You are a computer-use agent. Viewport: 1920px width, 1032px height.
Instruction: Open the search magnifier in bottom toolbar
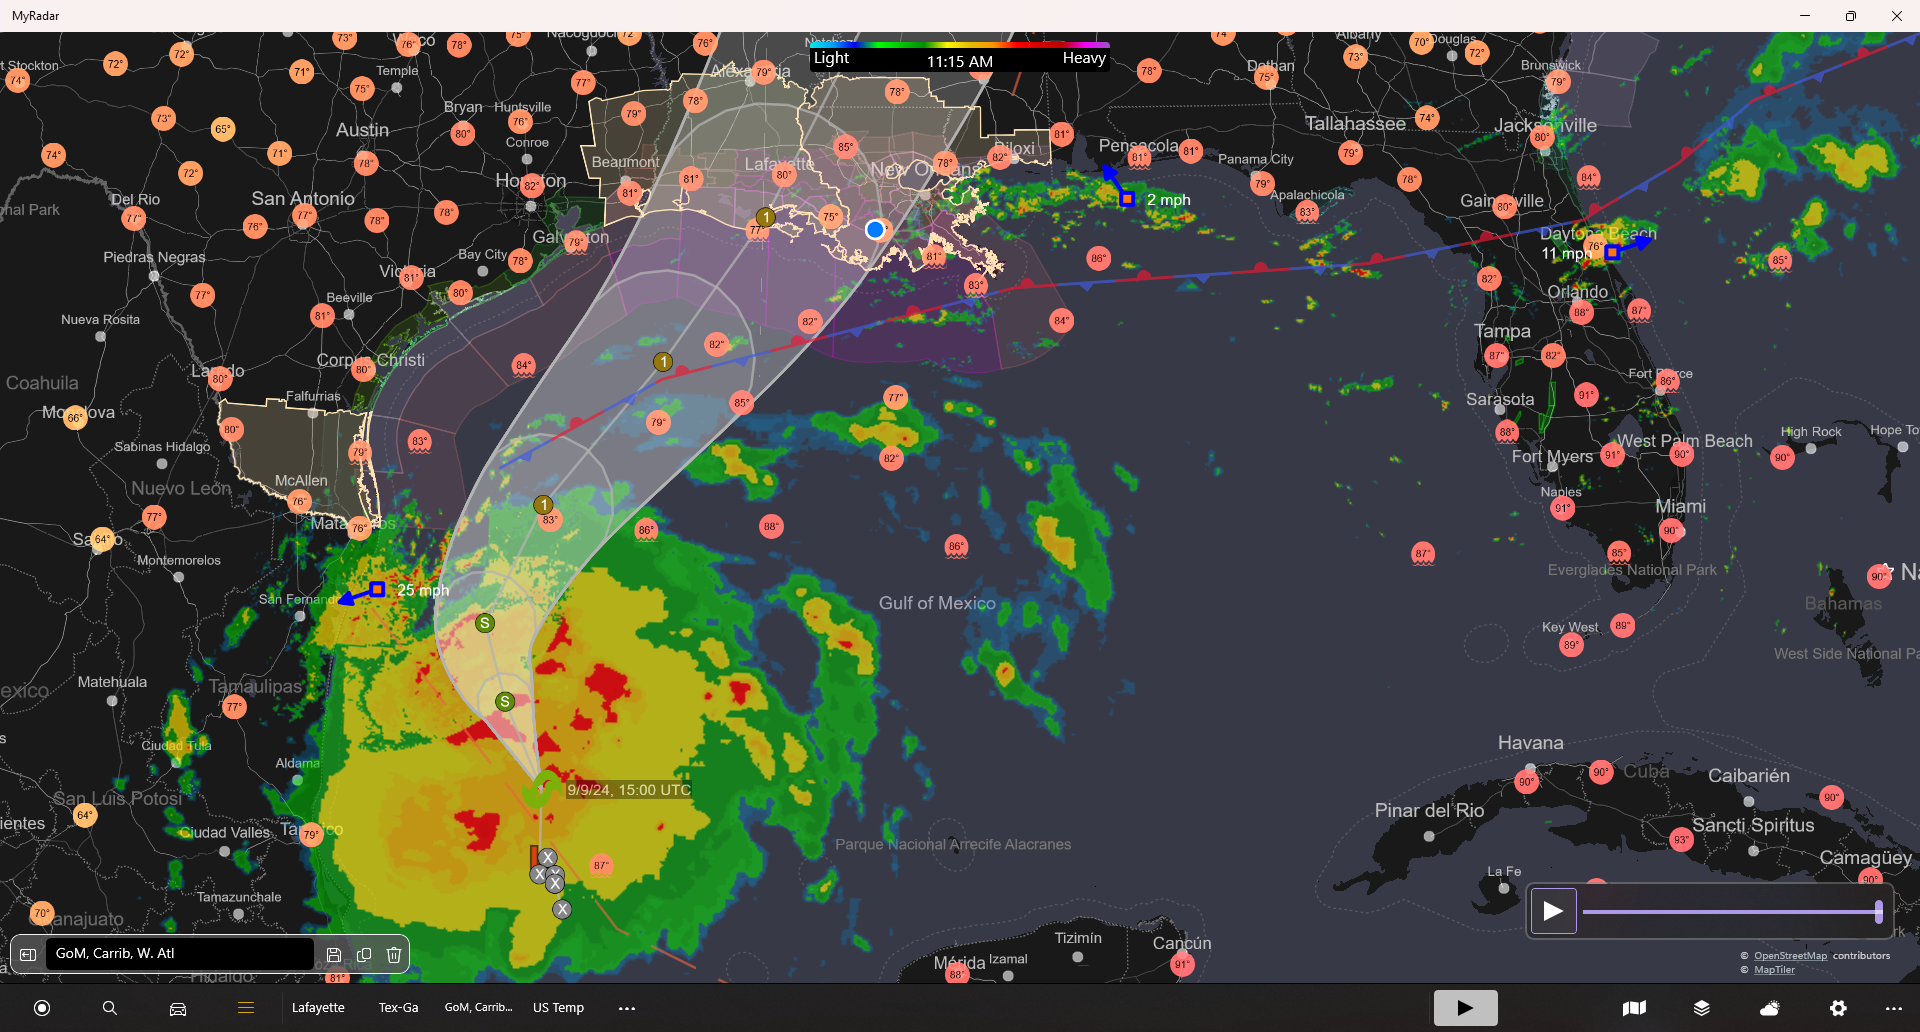tap(110, 1008)
